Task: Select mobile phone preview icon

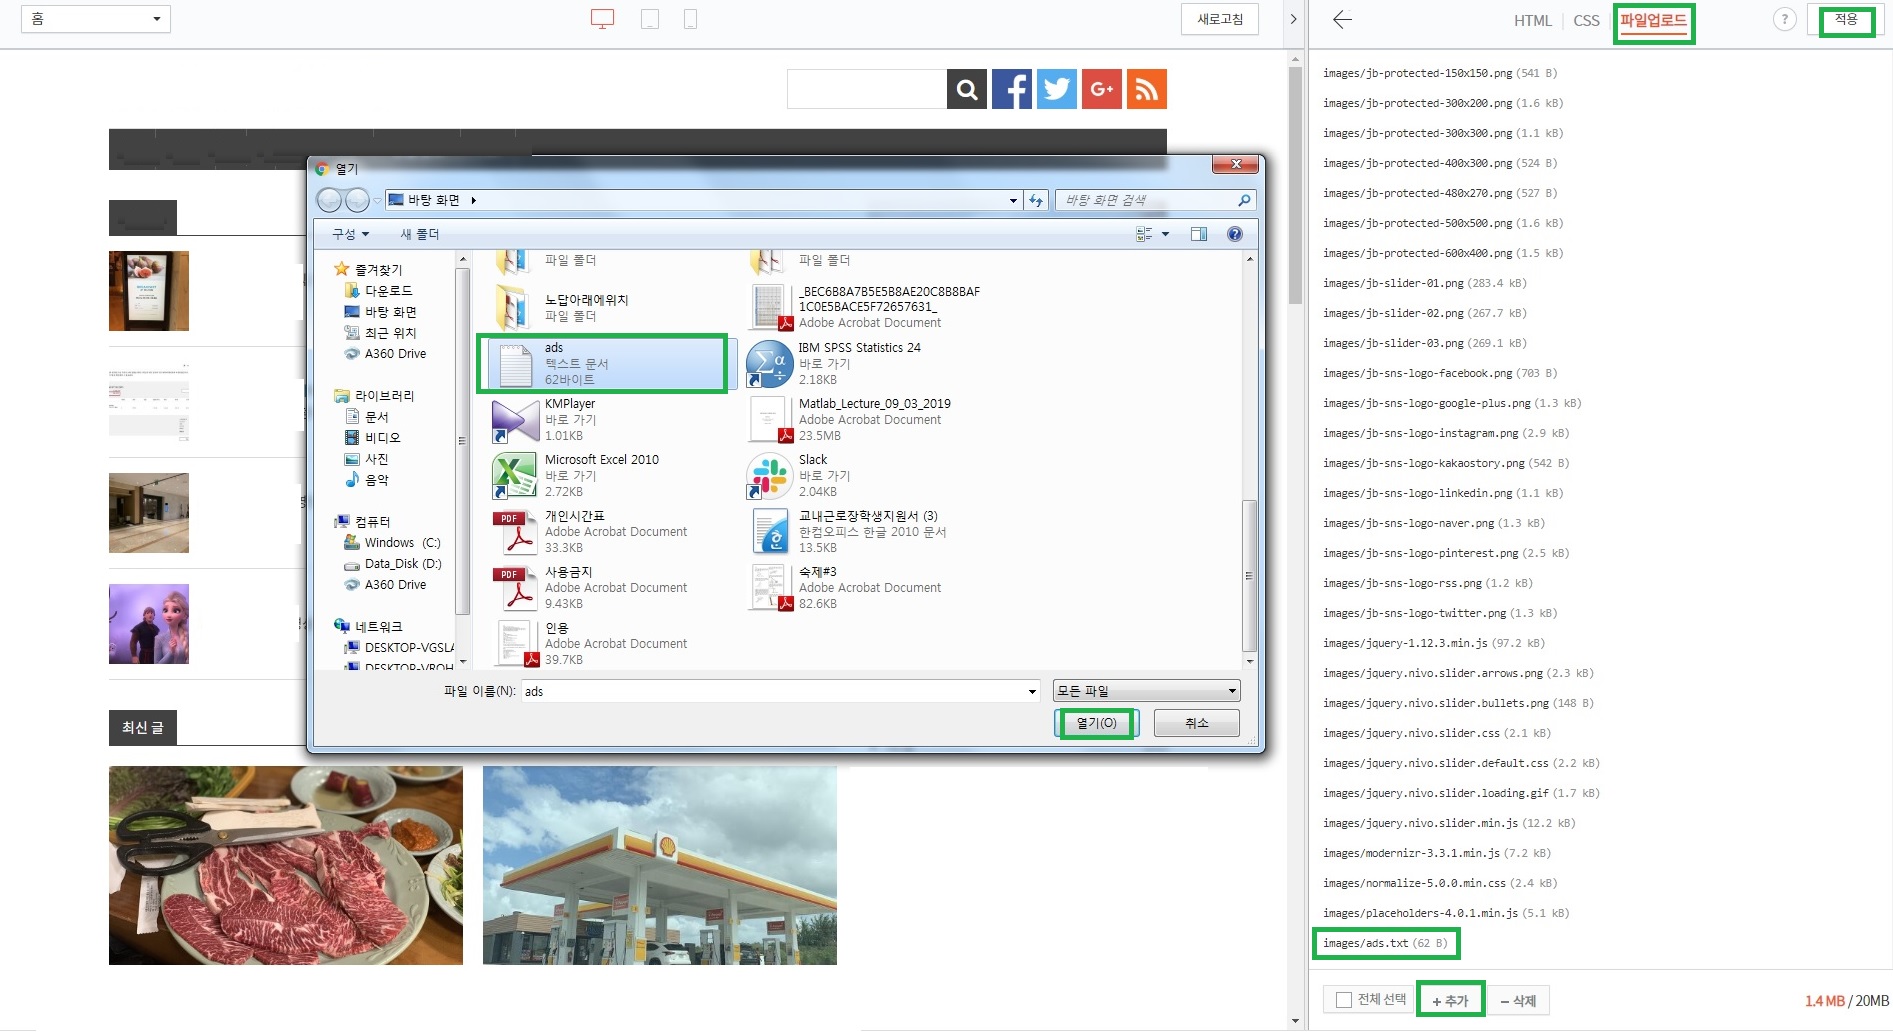Action: coord(690,19)
